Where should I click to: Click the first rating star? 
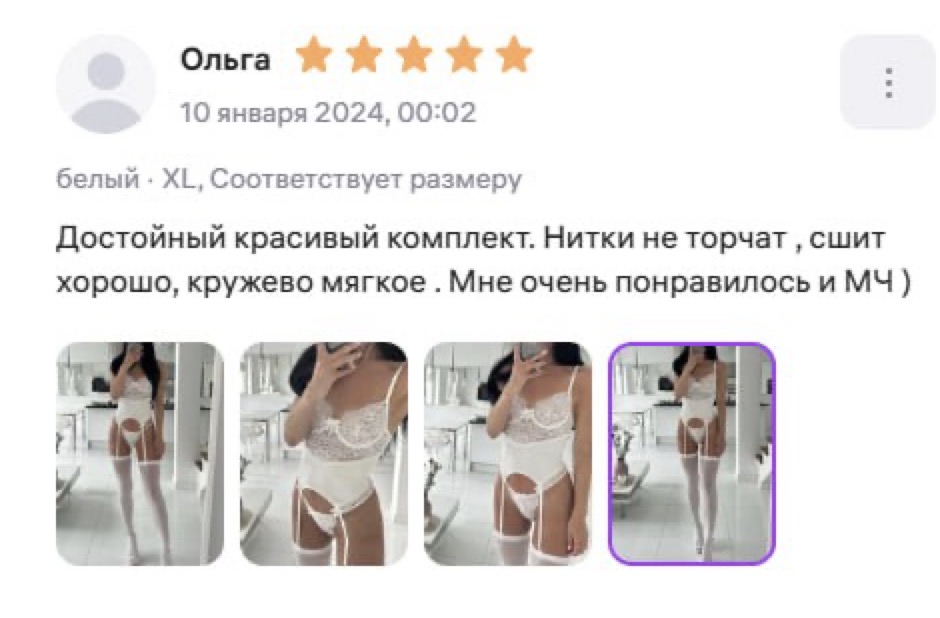point(314,55)
